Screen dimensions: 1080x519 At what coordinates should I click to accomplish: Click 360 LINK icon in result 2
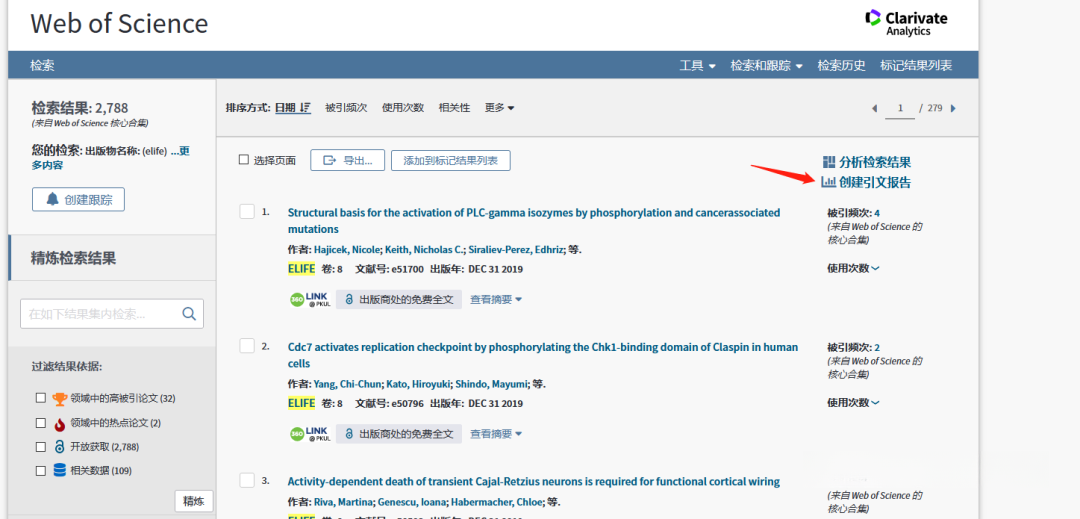click(309, 434)
